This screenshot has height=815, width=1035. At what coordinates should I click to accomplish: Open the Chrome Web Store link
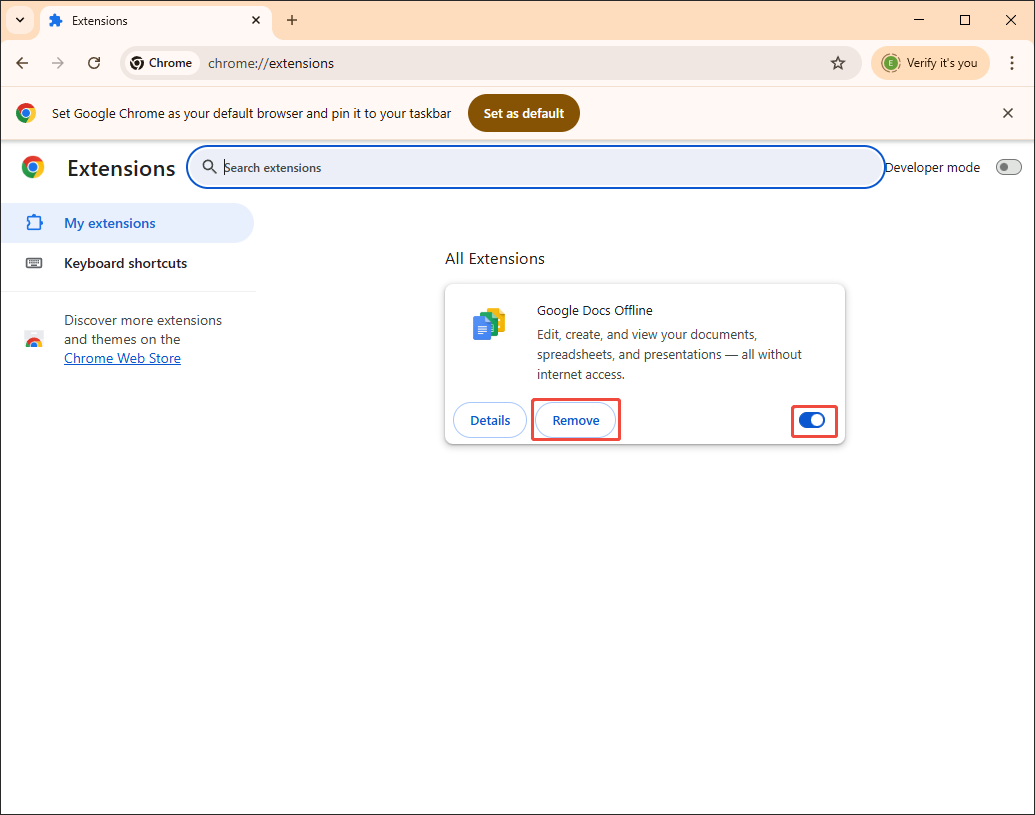point(122,358)
